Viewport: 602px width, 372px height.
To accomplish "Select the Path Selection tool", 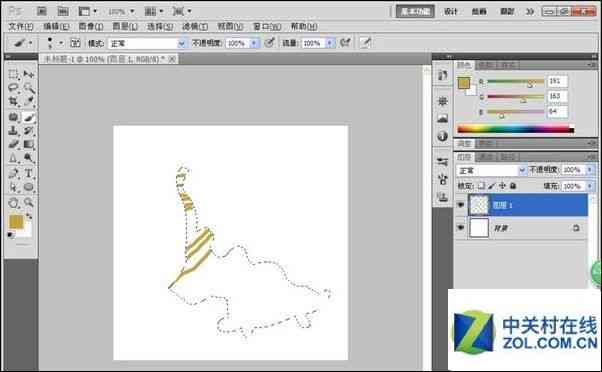I will point(13,187).
